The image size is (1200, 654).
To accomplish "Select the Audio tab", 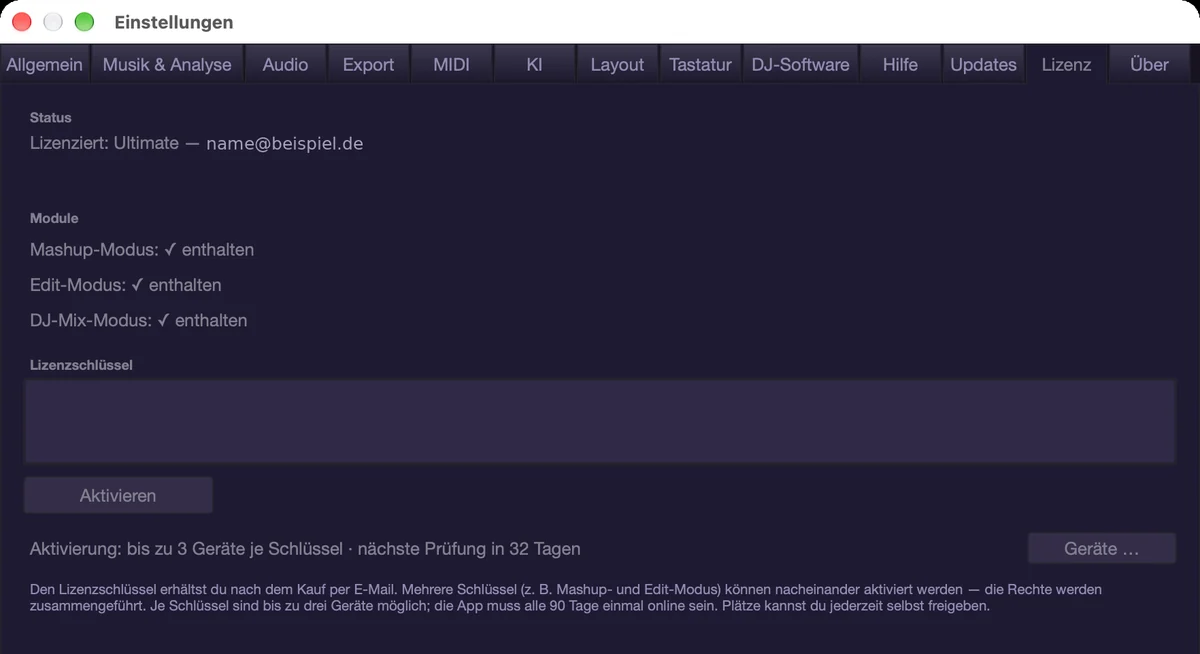I will coord(285,64).
